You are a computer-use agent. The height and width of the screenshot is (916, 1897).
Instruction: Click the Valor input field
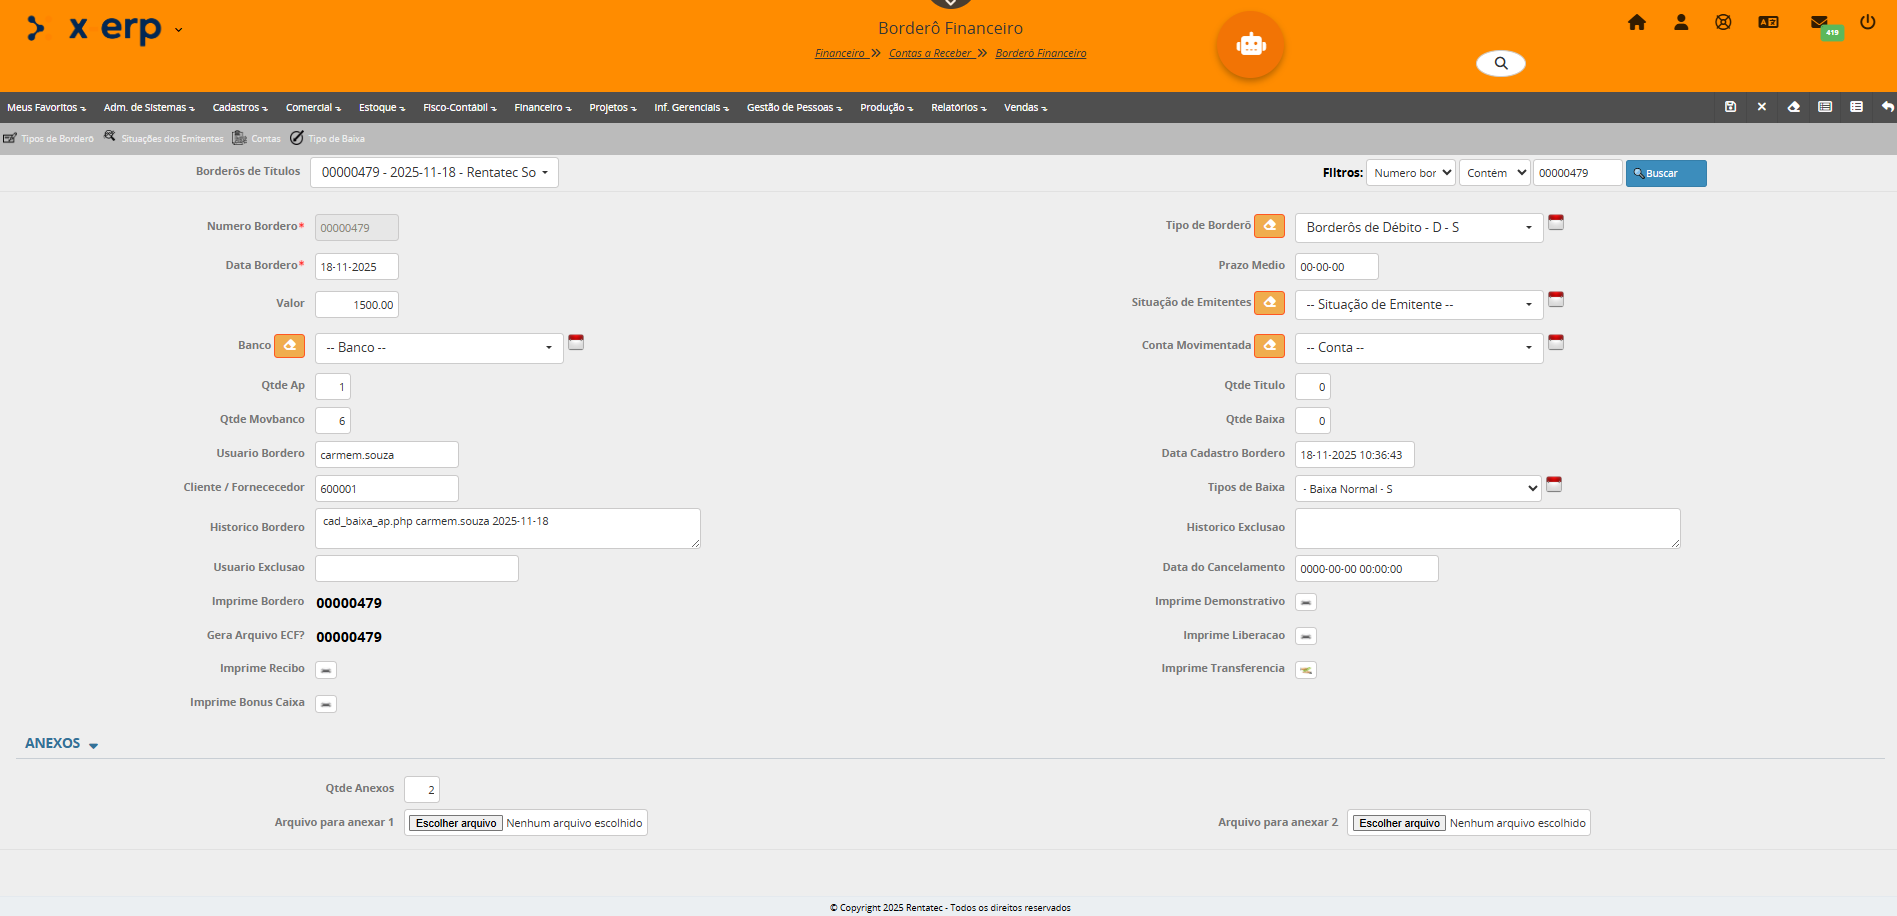357,305
